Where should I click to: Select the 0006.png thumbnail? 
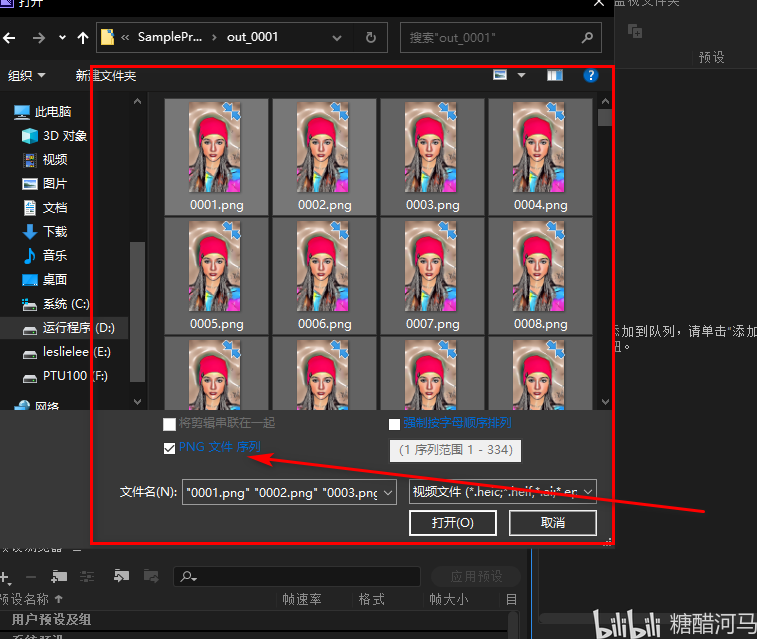(324, 276)
